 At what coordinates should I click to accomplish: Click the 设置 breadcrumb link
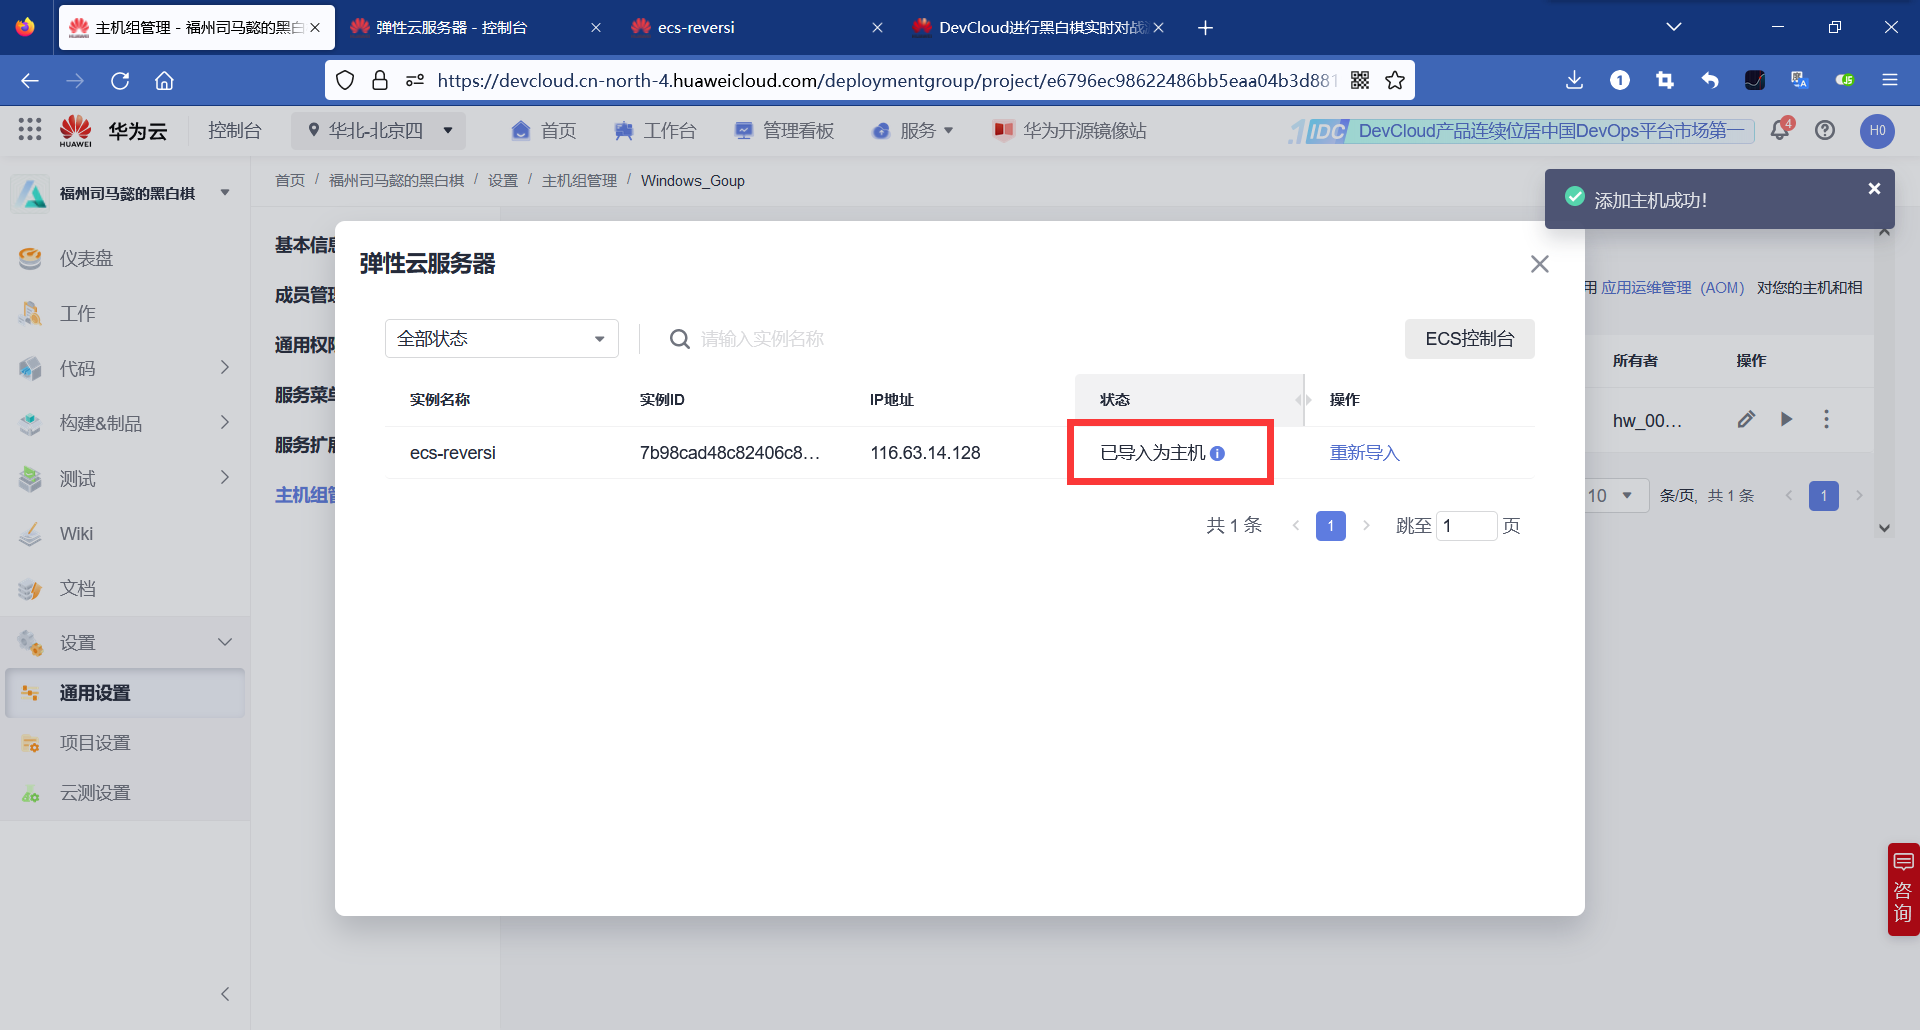(x=503, y=181)
